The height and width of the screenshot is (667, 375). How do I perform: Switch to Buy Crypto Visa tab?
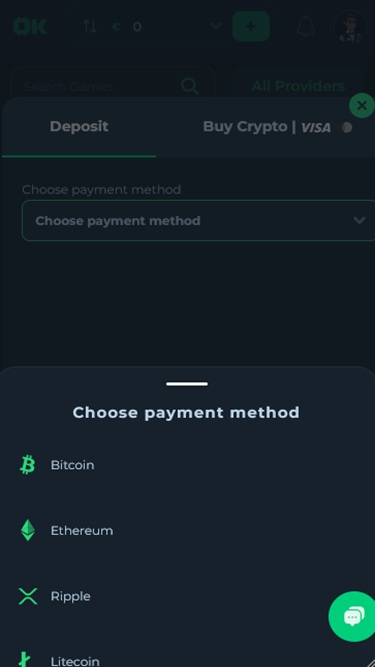(x=267, y=127)
